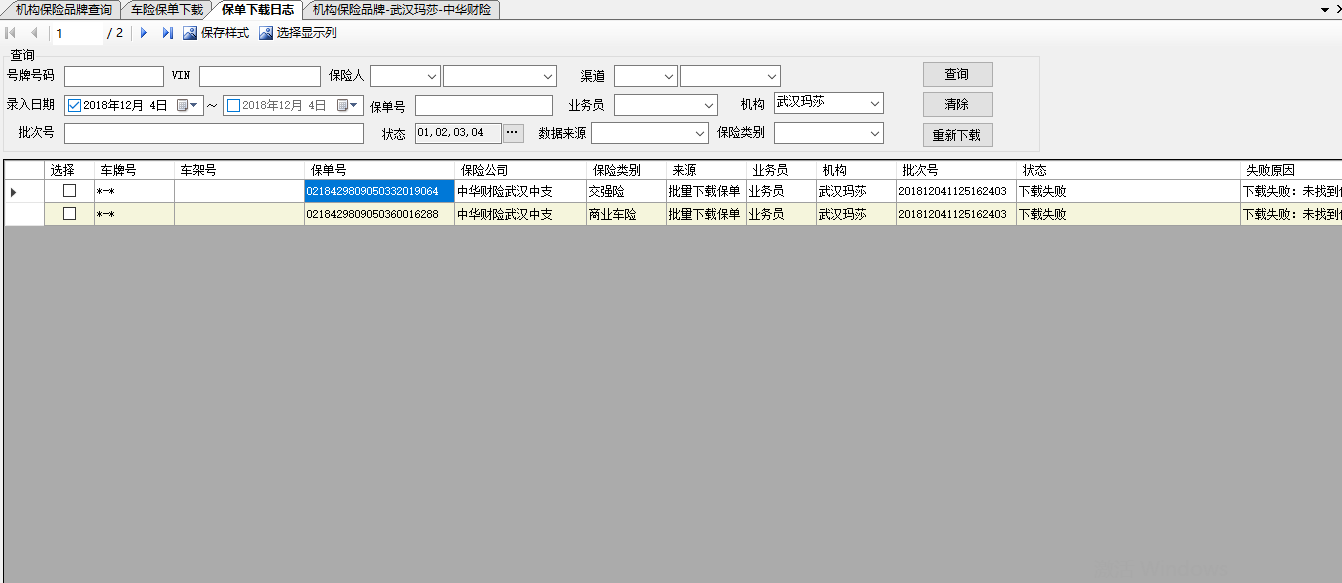
Task: Click the 商业车险 cell in second row
Action: tap(626, 214)
